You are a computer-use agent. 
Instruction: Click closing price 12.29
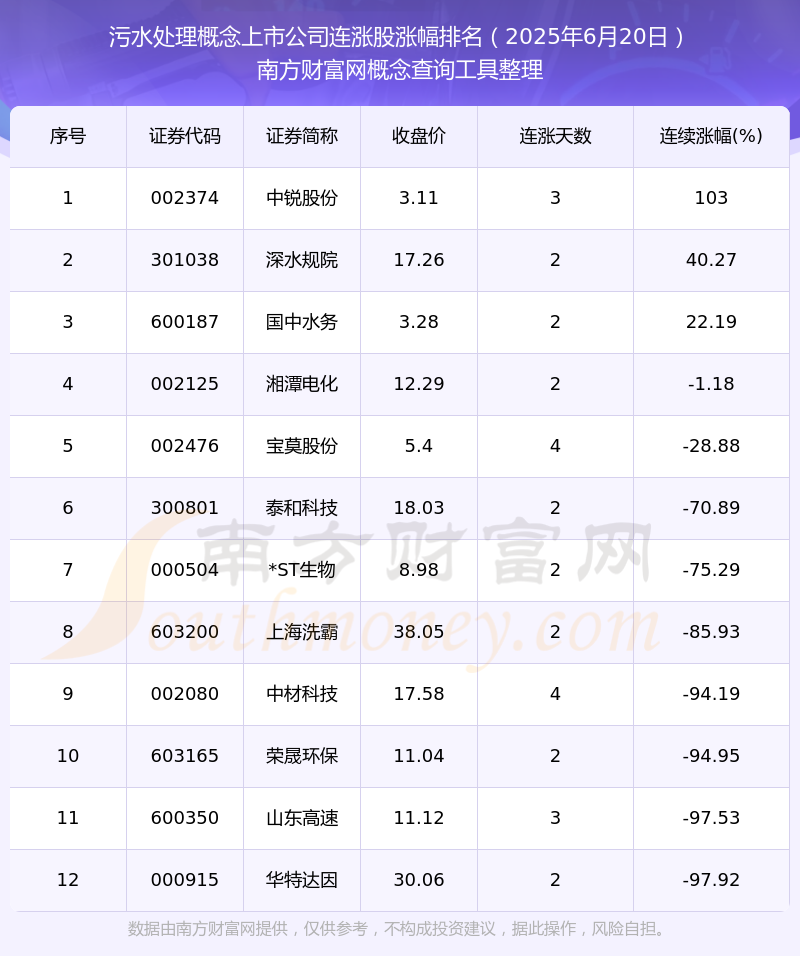point(419,384)
